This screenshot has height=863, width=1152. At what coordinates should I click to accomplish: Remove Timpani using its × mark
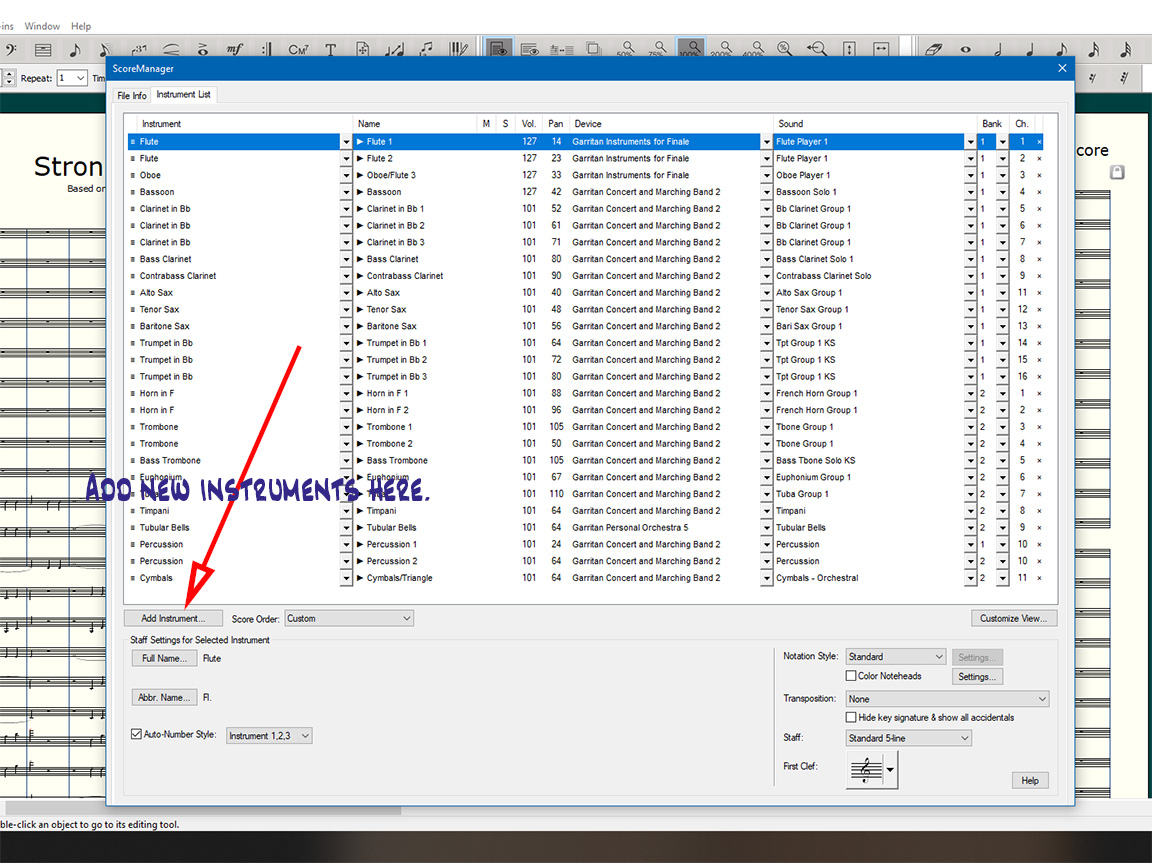tap(1039, 511)
